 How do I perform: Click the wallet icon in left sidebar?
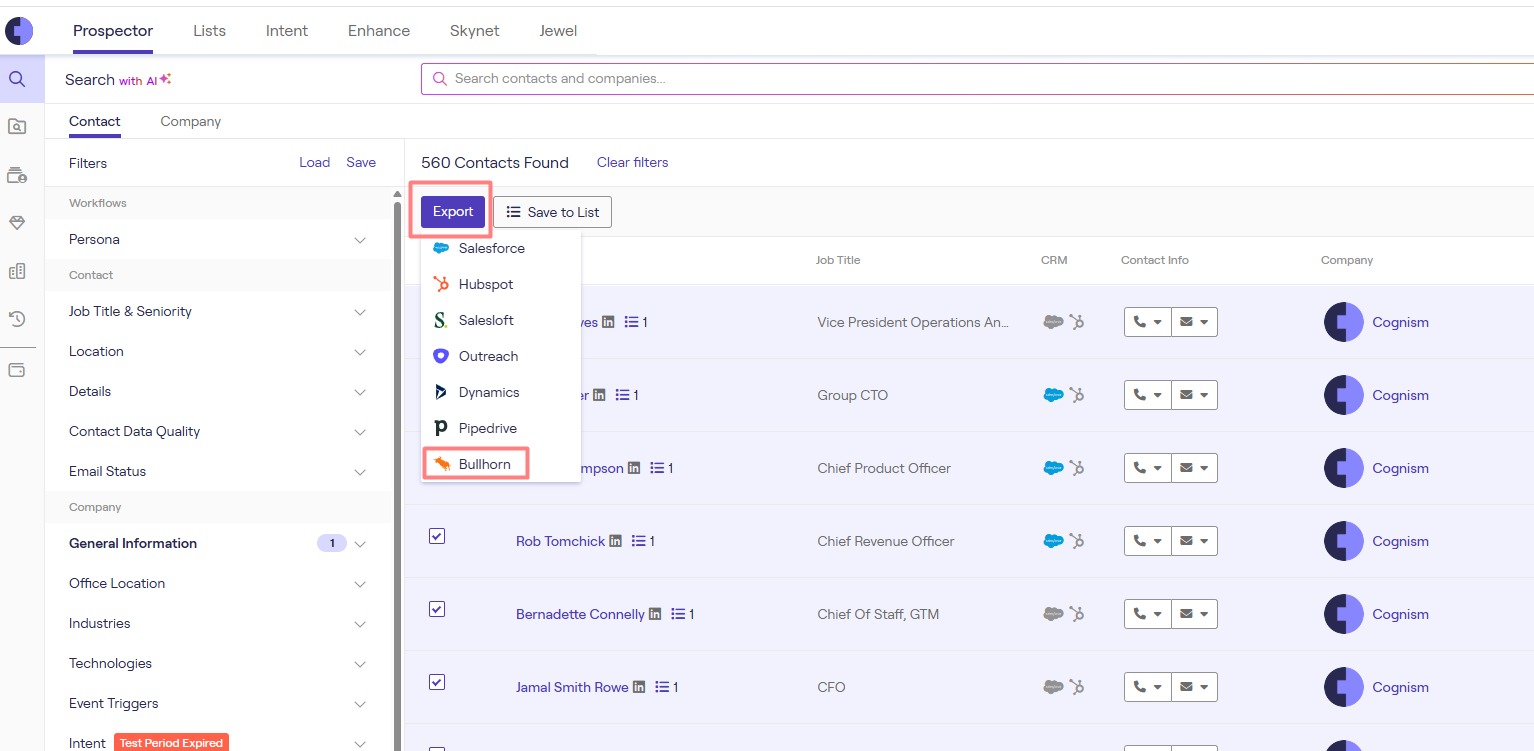[x=17, y=370]
